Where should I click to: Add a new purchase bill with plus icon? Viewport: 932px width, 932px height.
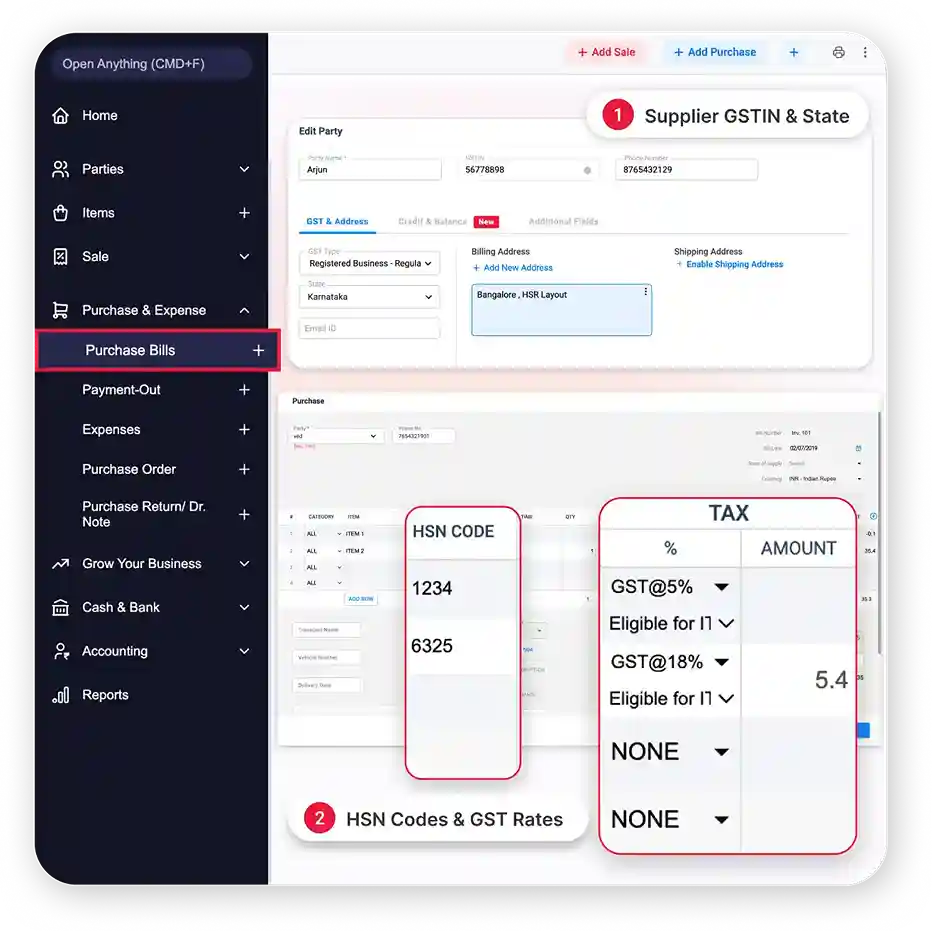(258, 351)
